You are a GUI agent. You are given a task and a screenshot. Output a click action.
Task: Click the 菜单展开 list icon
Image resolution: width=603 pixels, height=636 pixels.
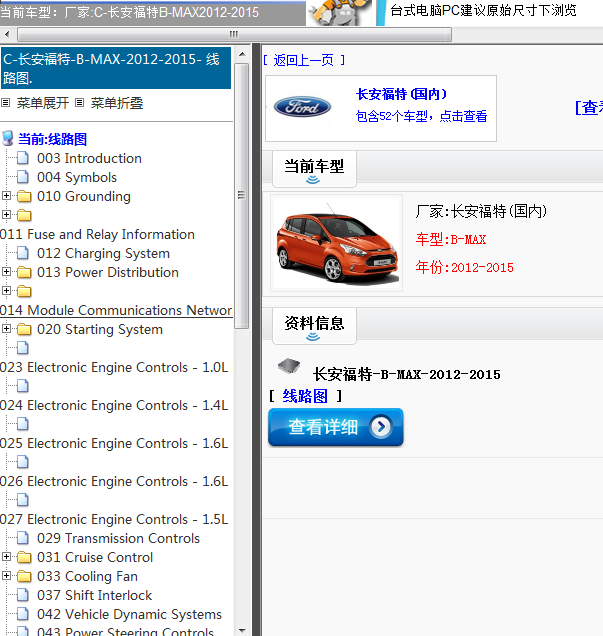click(x=5, y=103)
